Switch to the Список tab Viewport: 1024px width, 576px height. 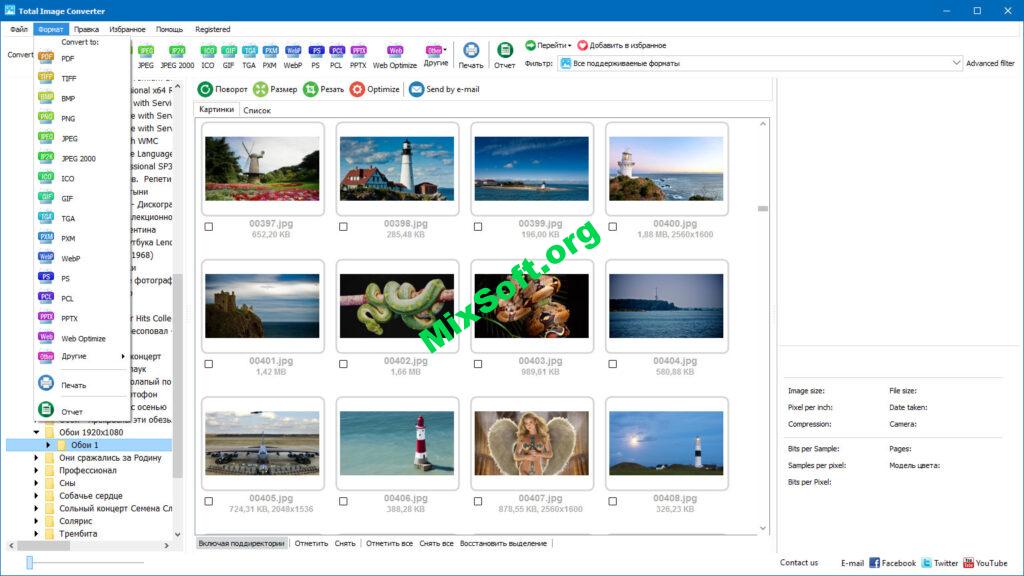(257, 110)
